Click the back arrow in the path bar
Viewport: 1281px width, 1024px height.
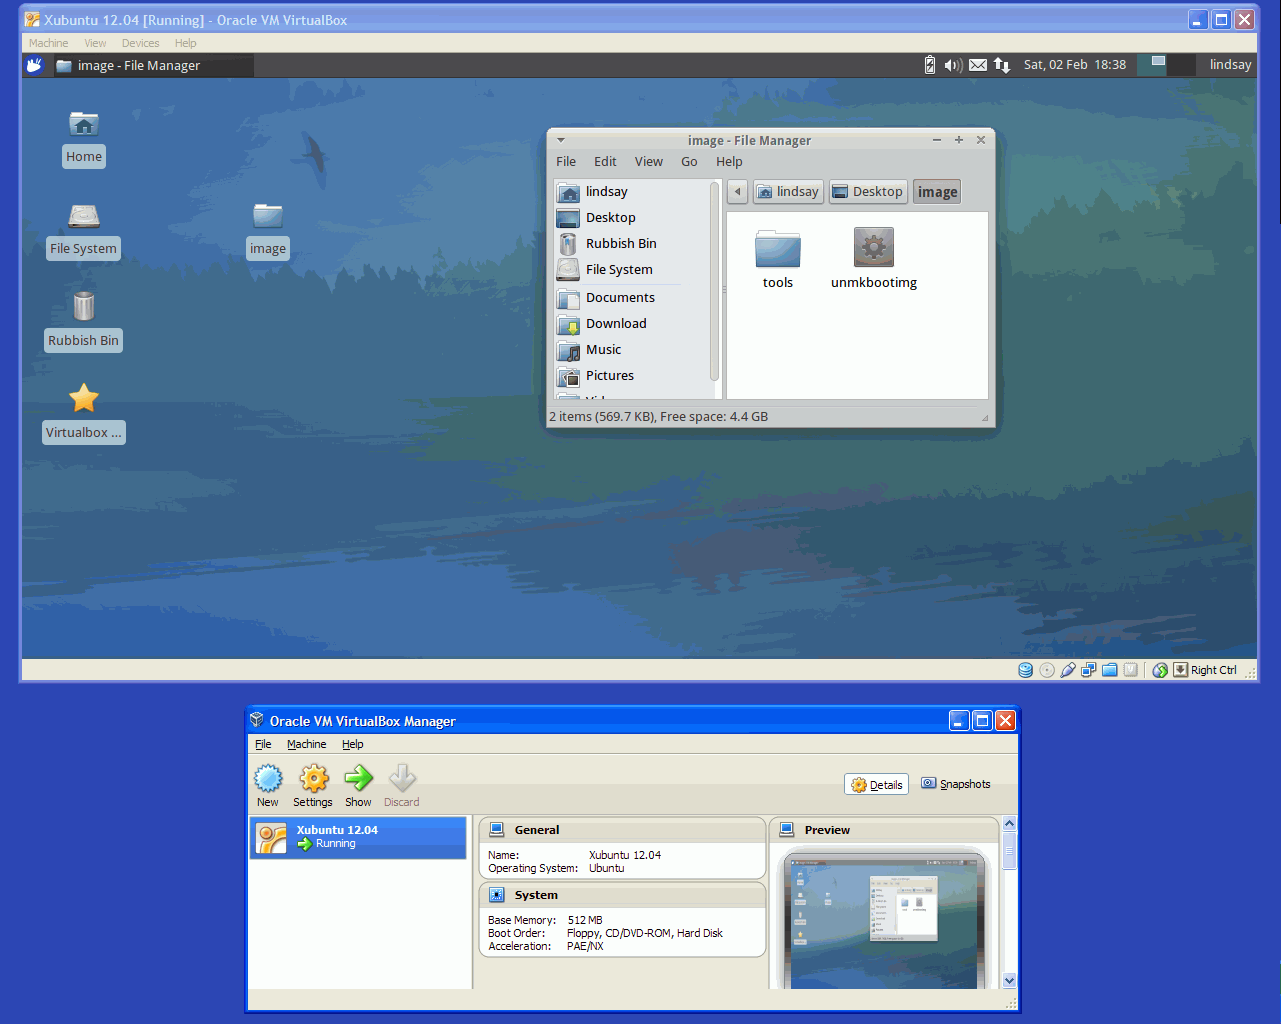[x=738, y=192]
